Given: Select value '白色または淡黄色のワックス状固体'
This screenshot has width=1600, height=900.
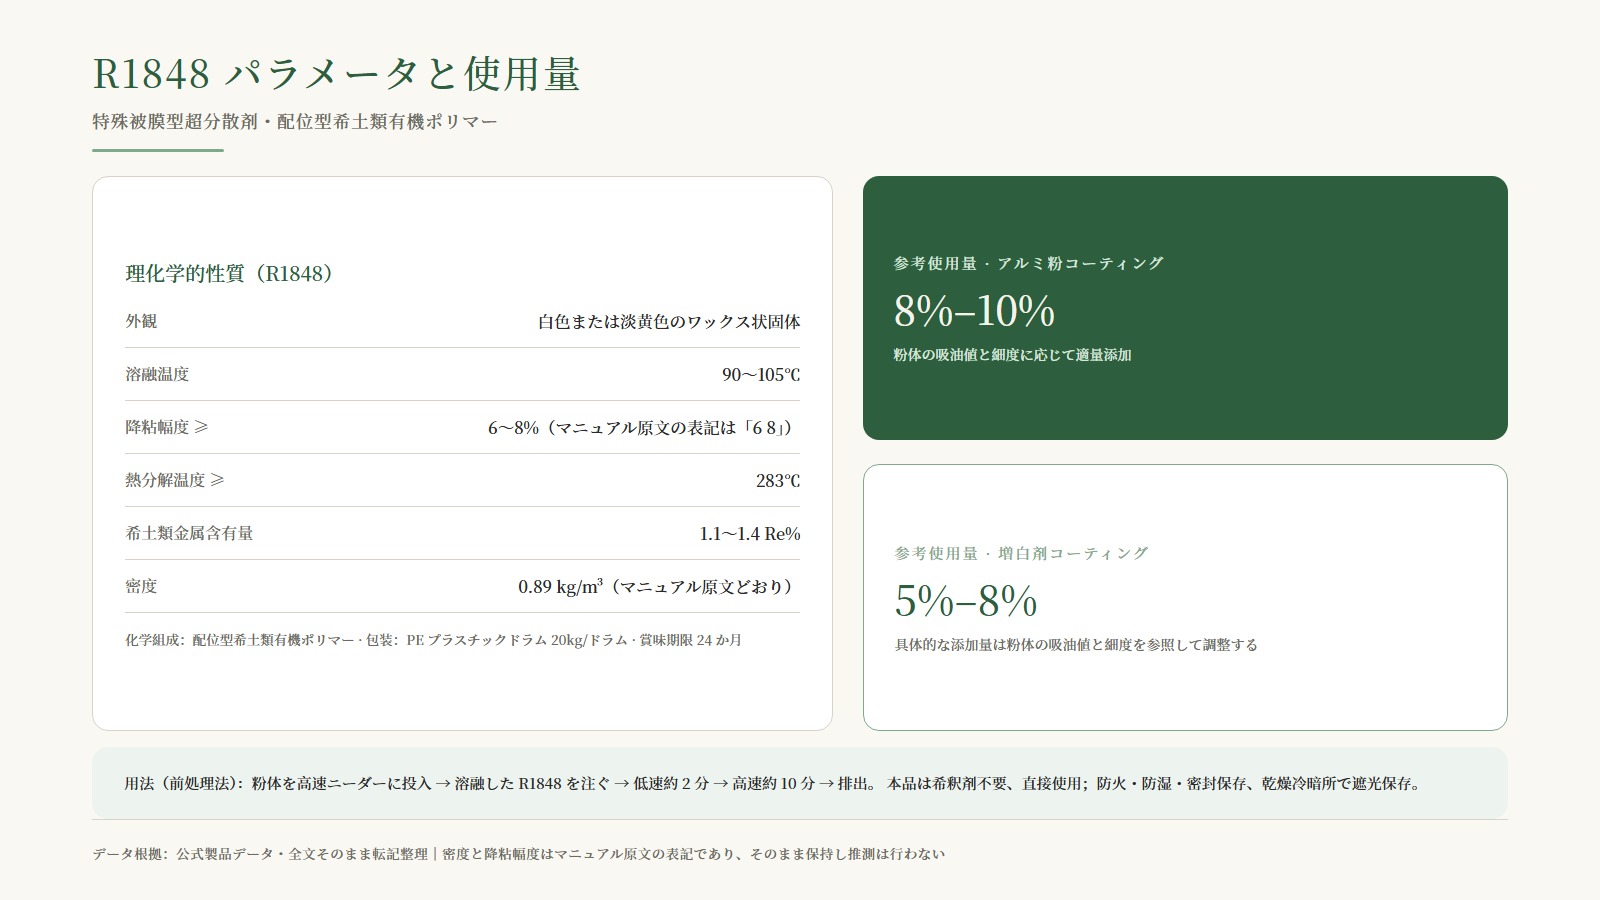Looking at the screenshot, I should pyautogui.click(x=669, y=322).
